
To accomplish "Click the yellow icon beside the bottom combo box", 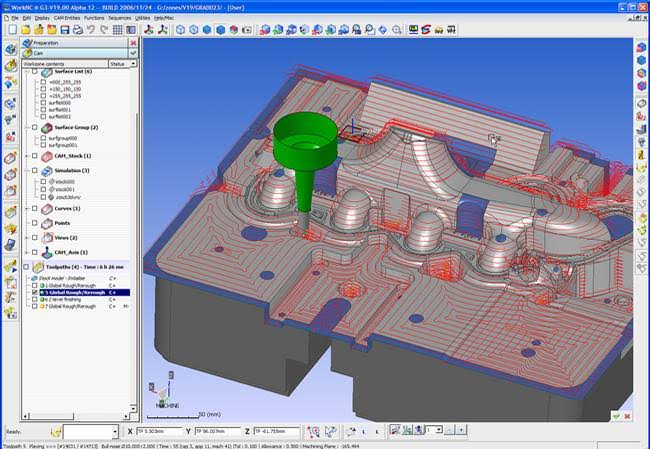I will 56,432.
